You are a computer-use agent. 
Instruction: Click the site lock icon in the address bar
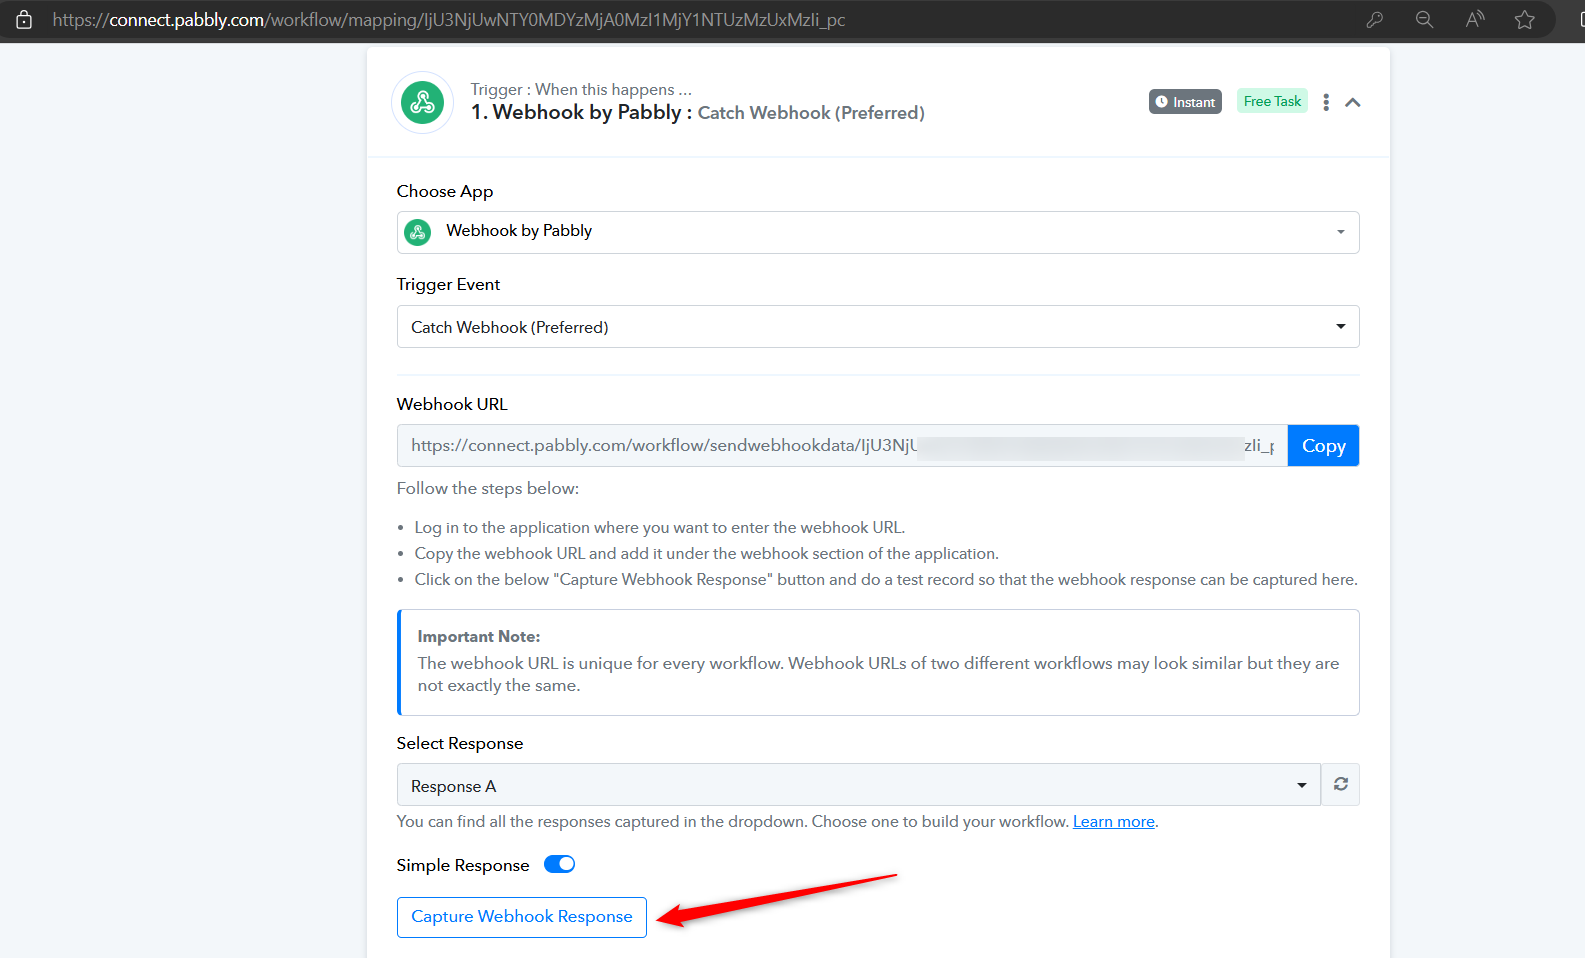[24, 20]
